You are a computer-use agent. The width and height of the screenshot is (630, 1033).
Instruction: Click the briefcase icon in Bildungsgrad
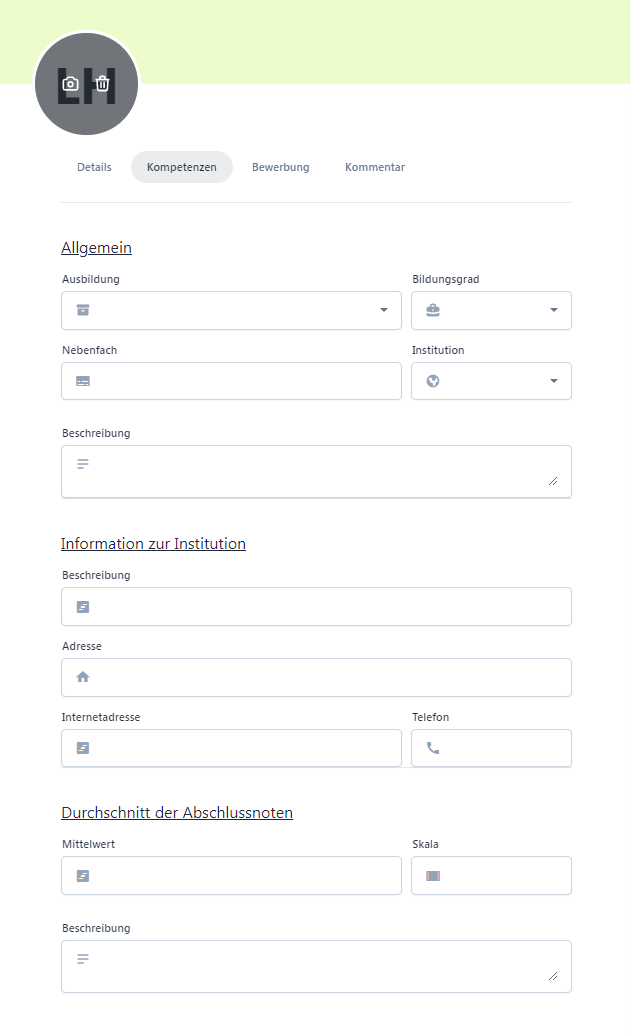(433, 310)
